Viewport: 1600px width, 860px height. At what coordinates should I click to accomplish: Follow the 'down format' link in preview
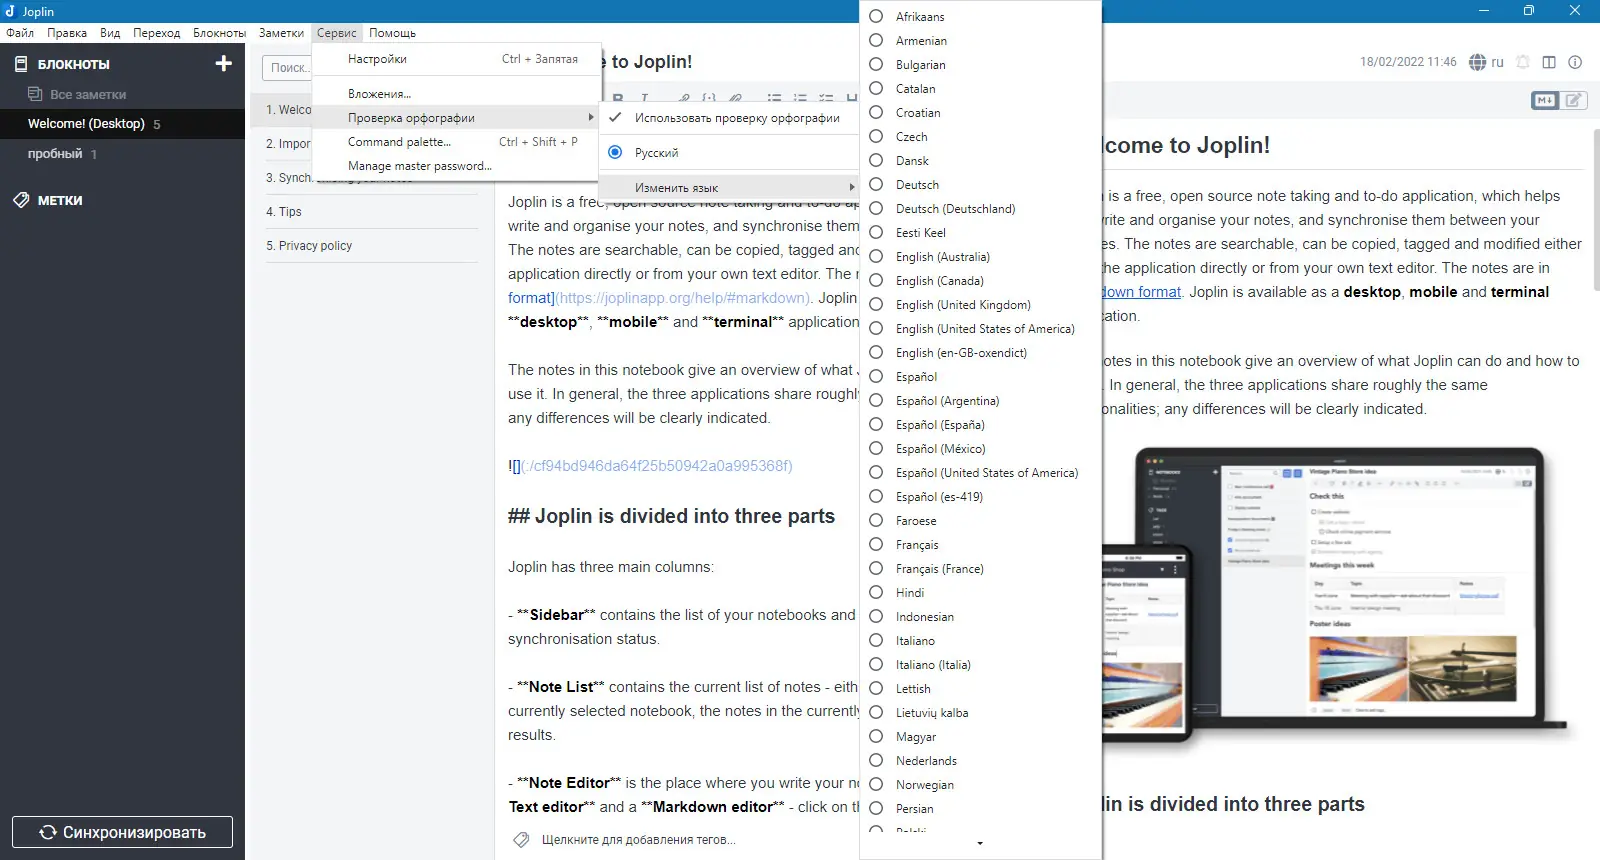click(1141, 292)
